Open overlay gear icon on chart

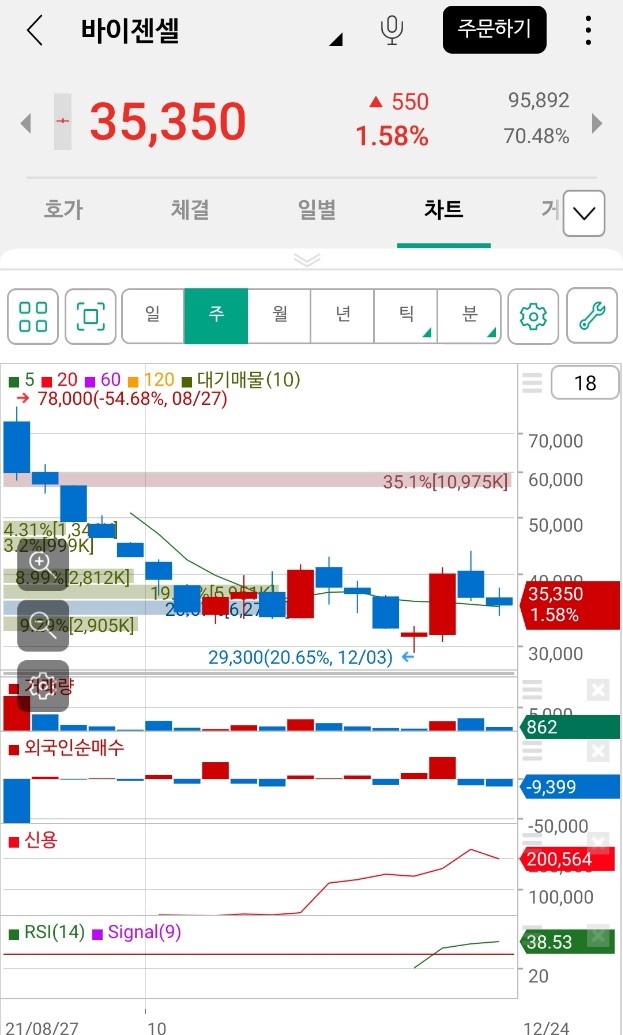pyautogui.click(x=42, y=685)
